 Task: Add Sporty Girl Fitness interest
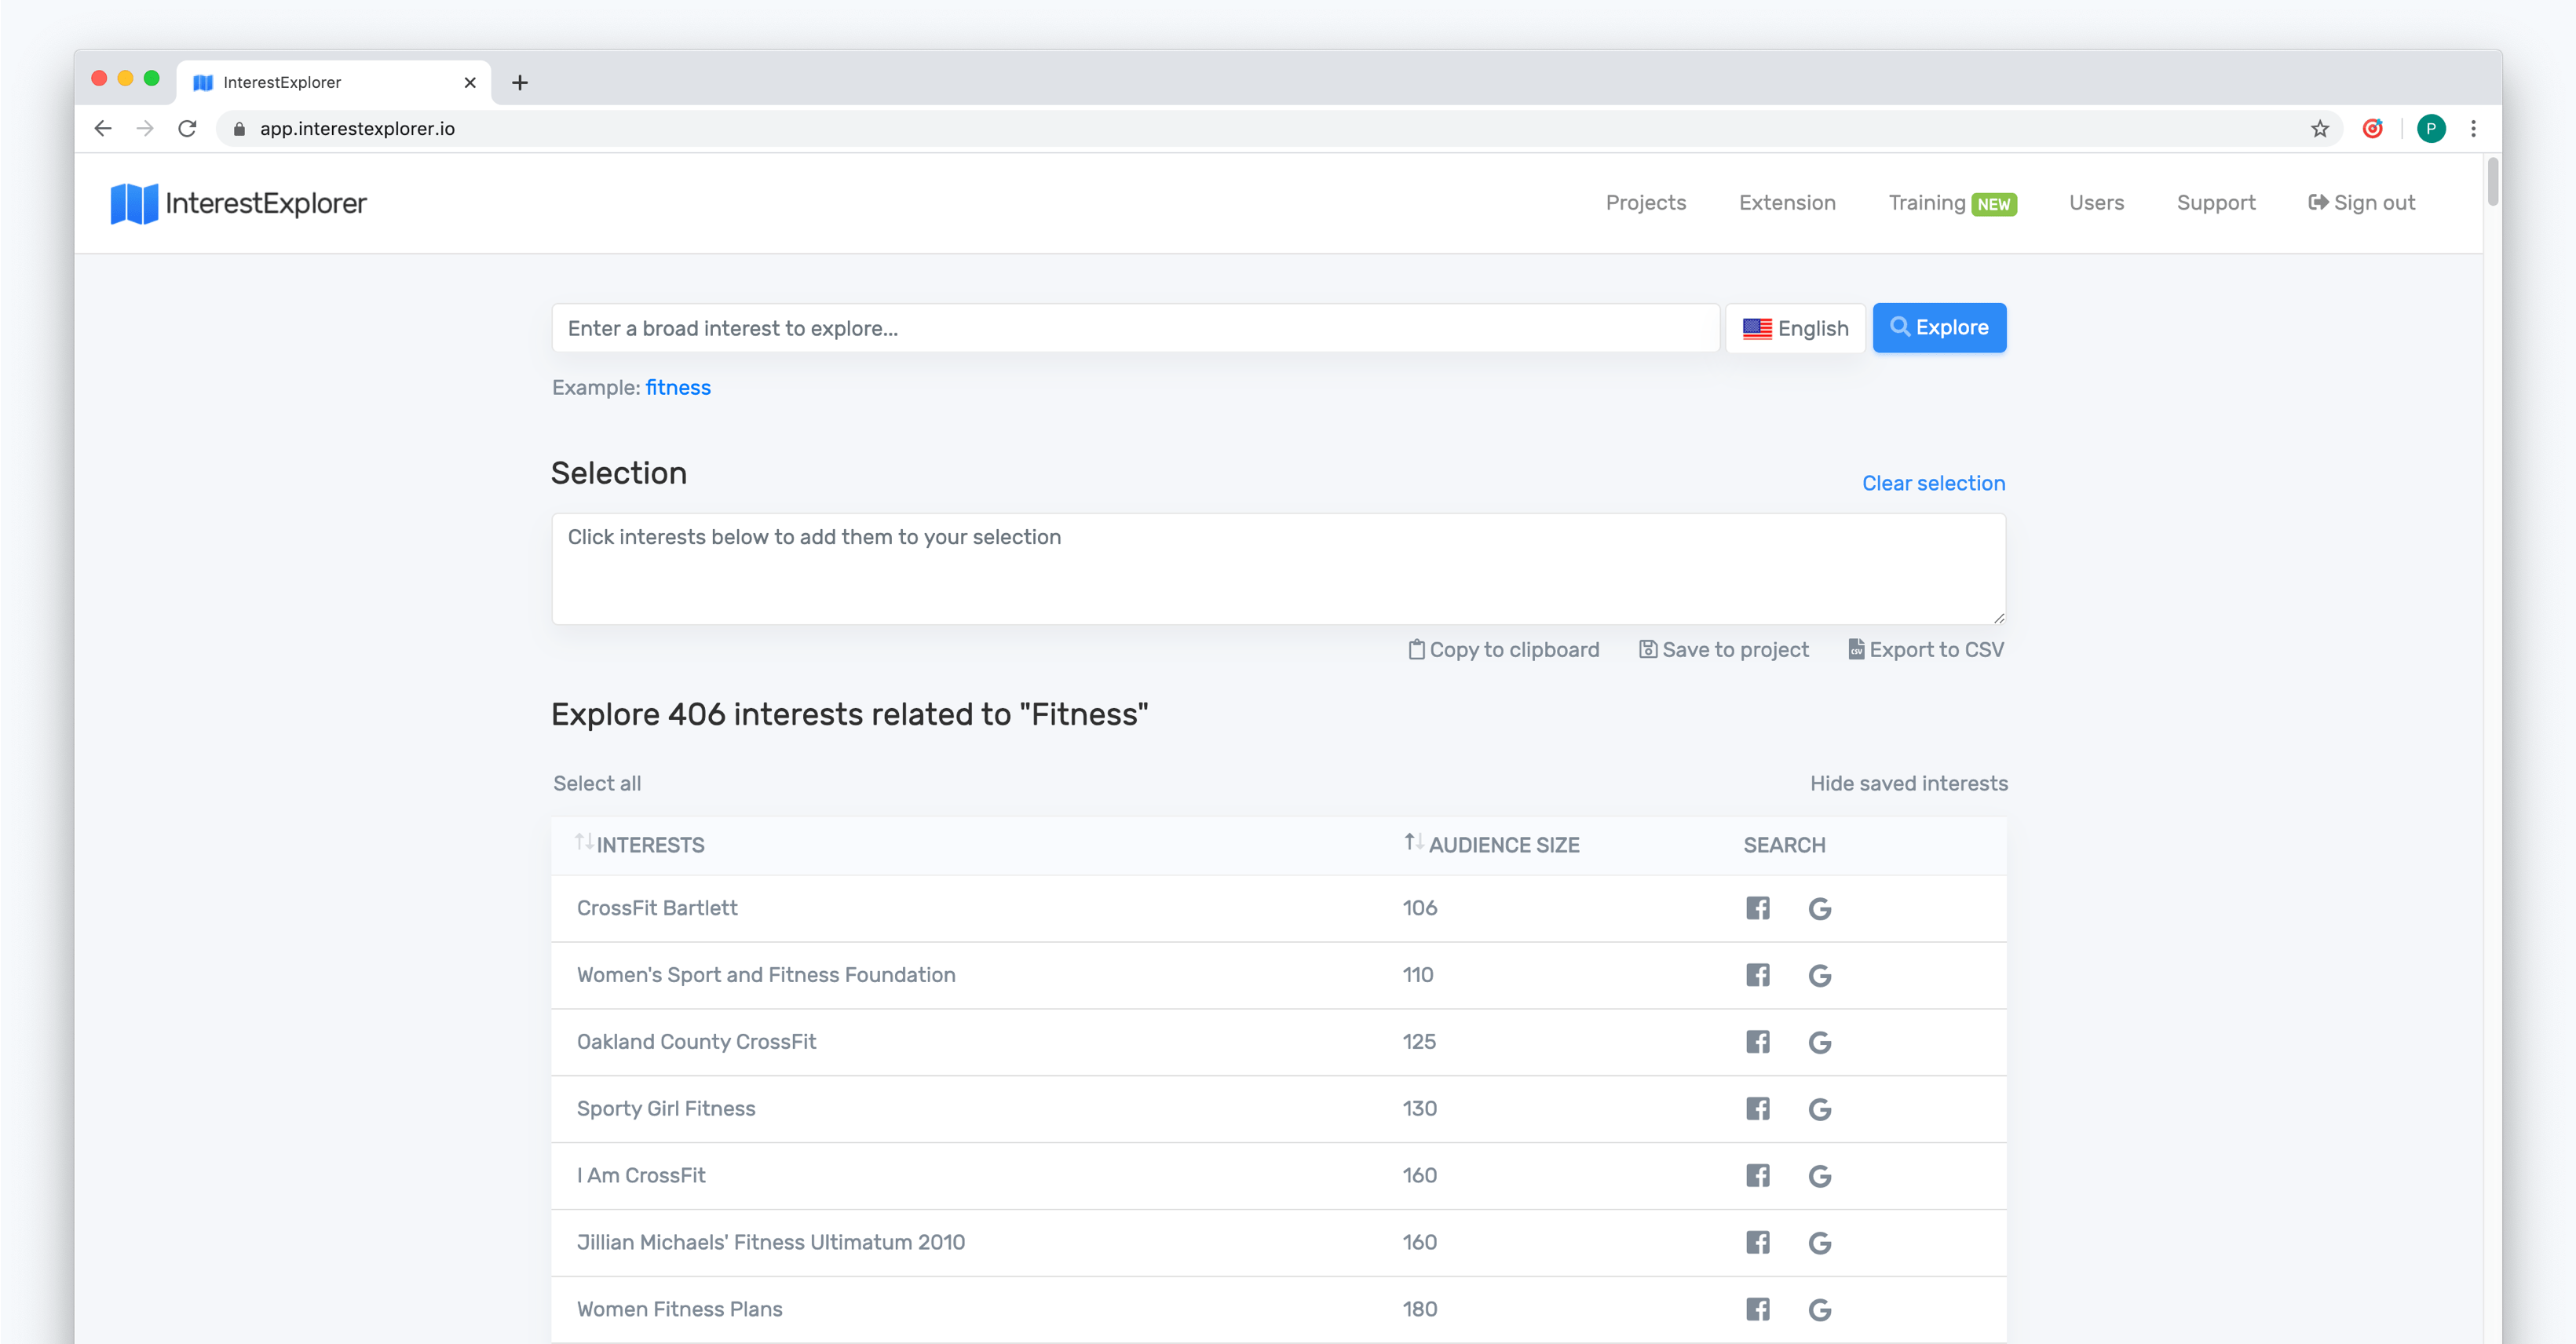[666, 1109]
